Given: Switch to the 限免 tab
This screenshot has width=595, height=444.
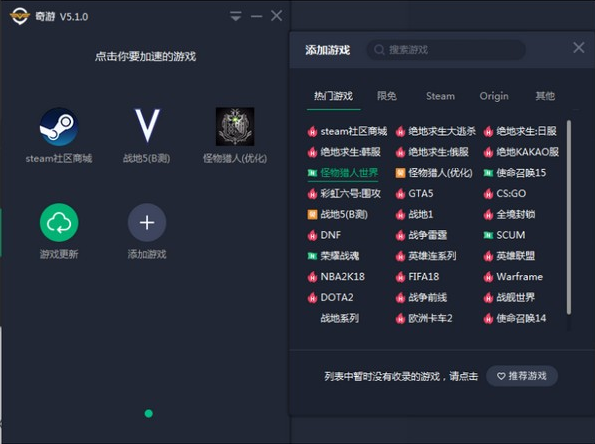Looking at the screenshot, I should click(387, 96).
